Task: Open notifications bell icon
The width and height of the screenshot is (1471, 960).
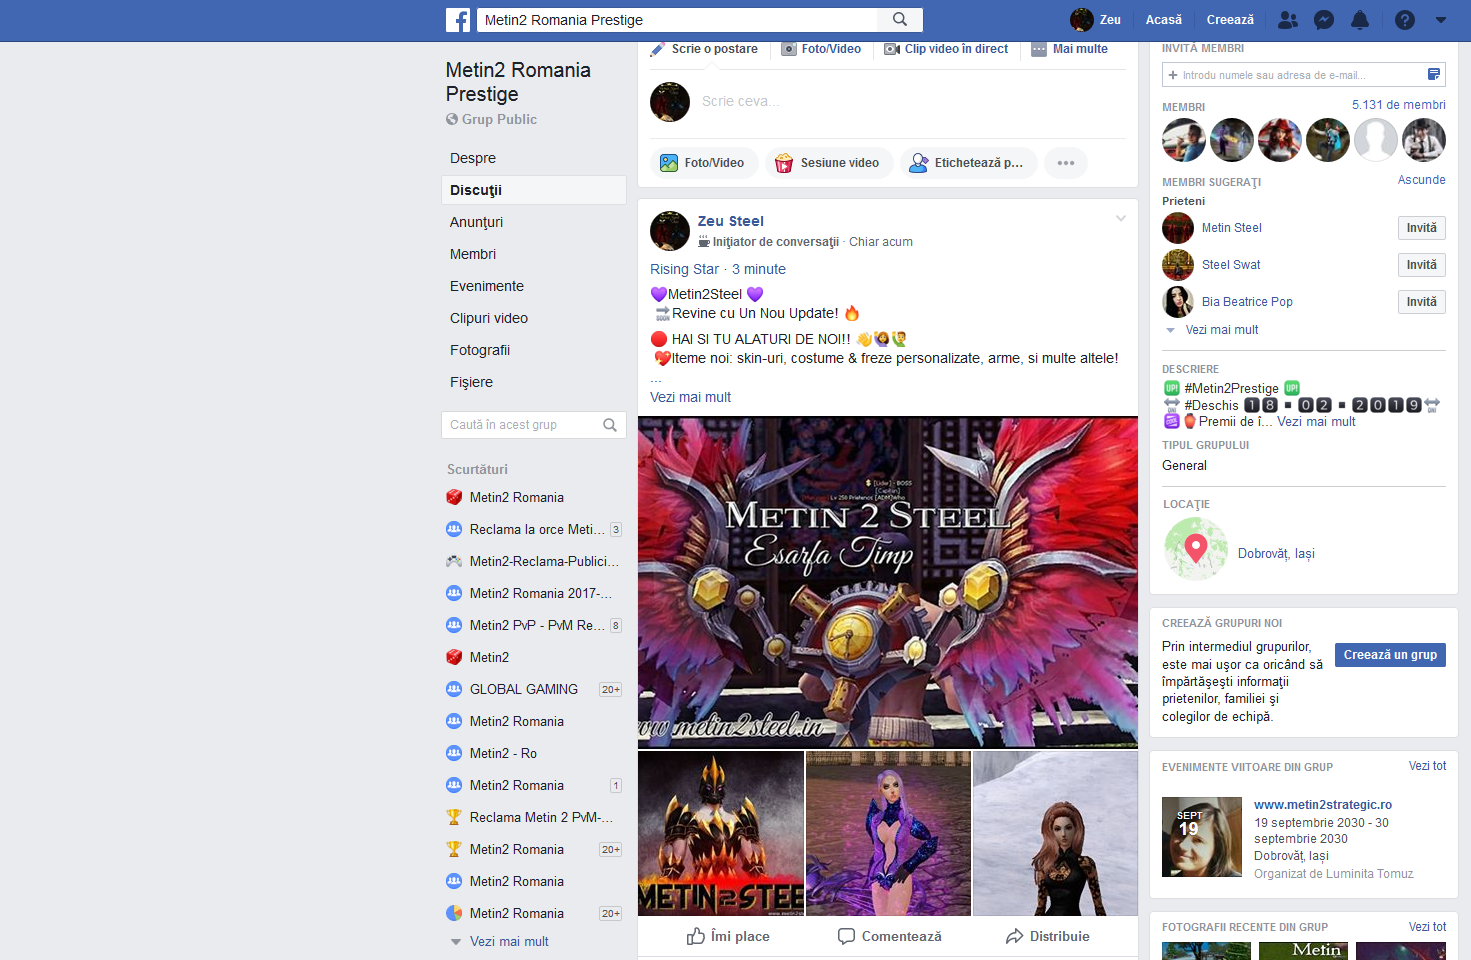Action: (1360, 20)
